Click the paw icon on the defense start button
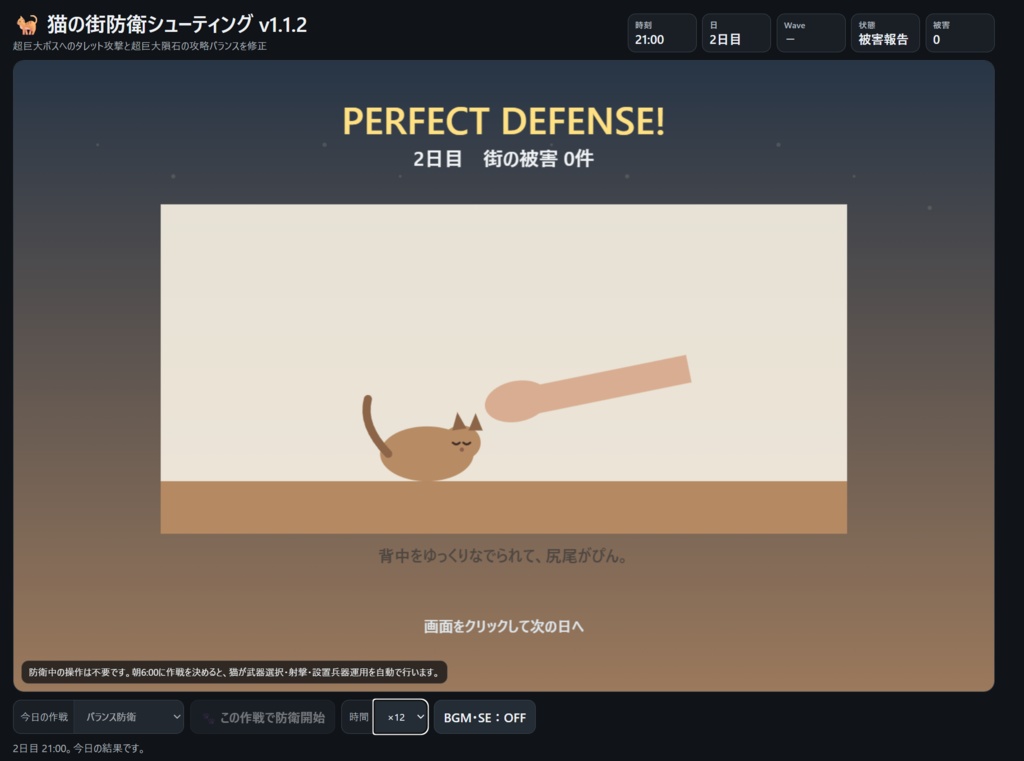 pos(208,717)
